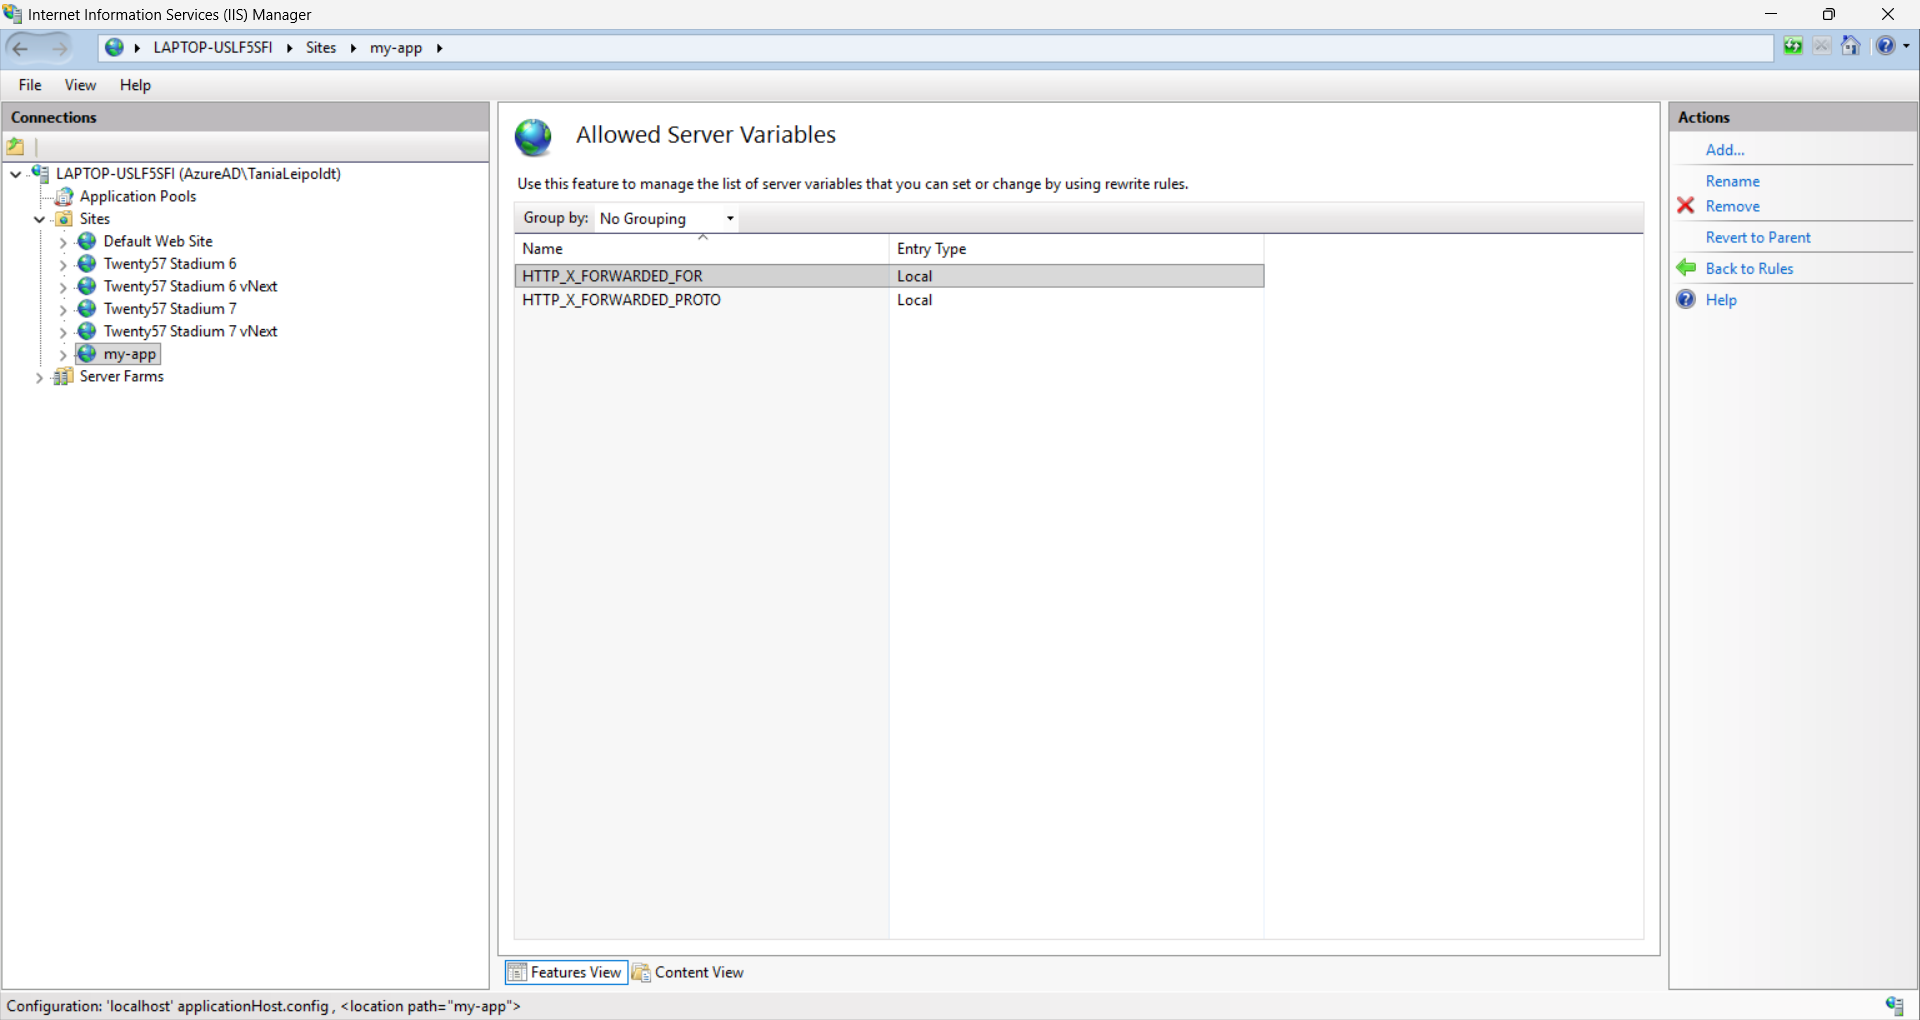Open the File menu
The height and width of the screenshot is (1020, 1920).
point(30,85)
